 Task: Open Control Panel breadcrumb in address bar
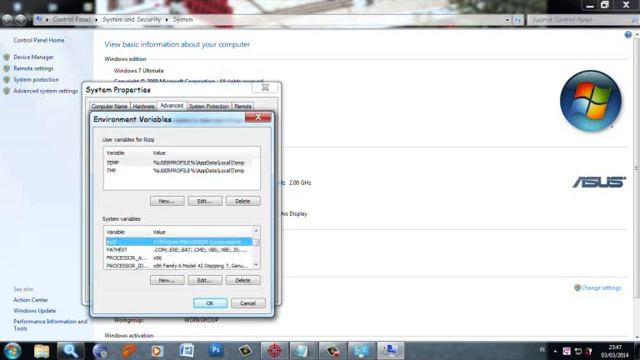coord(71,20)
